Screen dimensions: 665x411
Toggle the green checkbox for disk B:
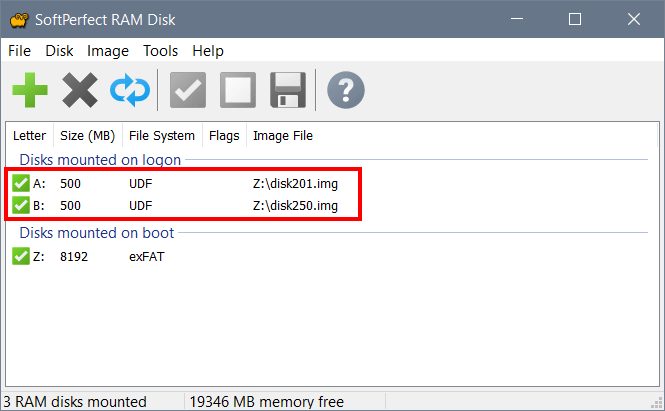point(21,205)
